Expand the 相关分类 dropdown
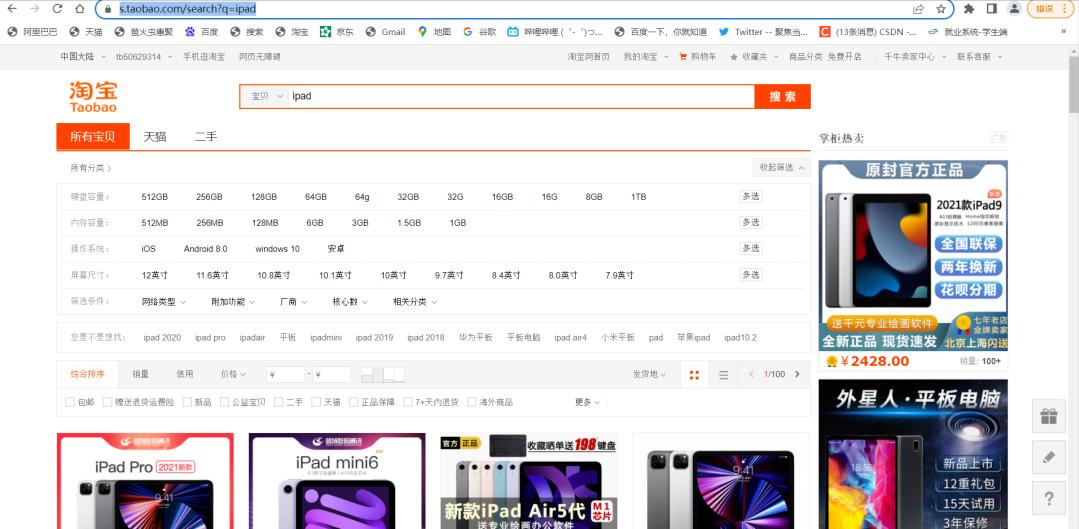The image size is (1079, 529). [414, 301]
